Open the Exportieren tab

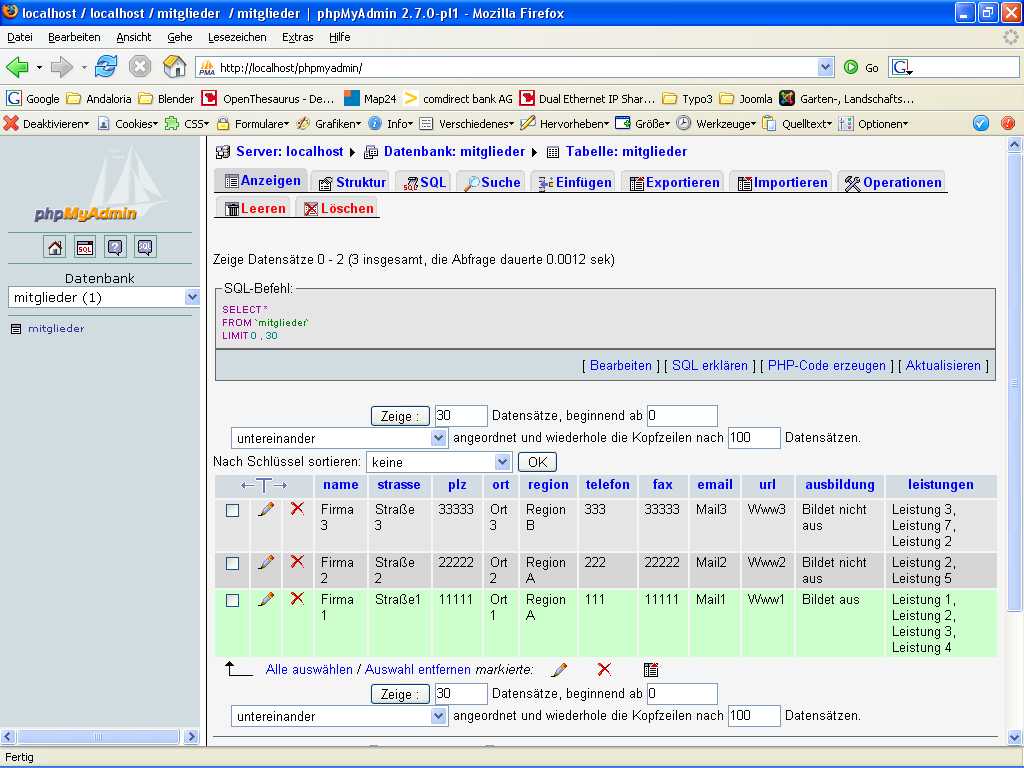coord(674,182)
